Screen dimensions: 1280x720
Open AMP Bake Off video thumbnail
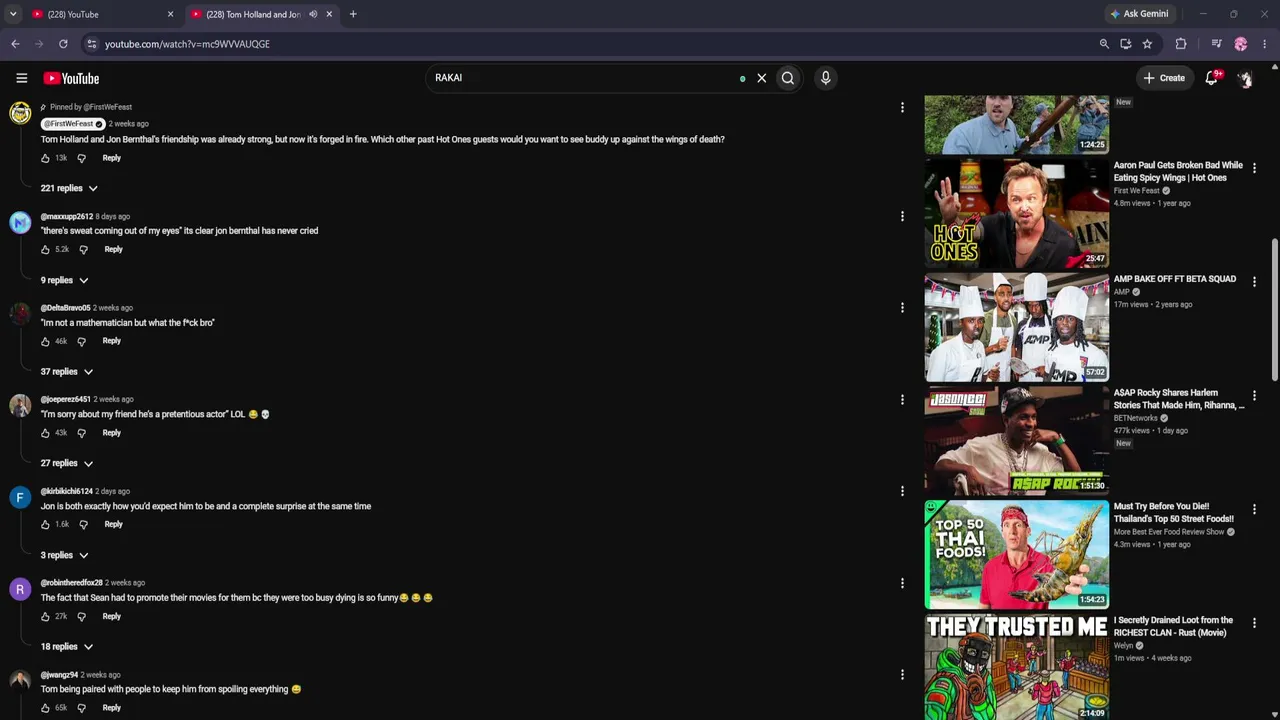pyautogui.click(x=1017, y=327)
